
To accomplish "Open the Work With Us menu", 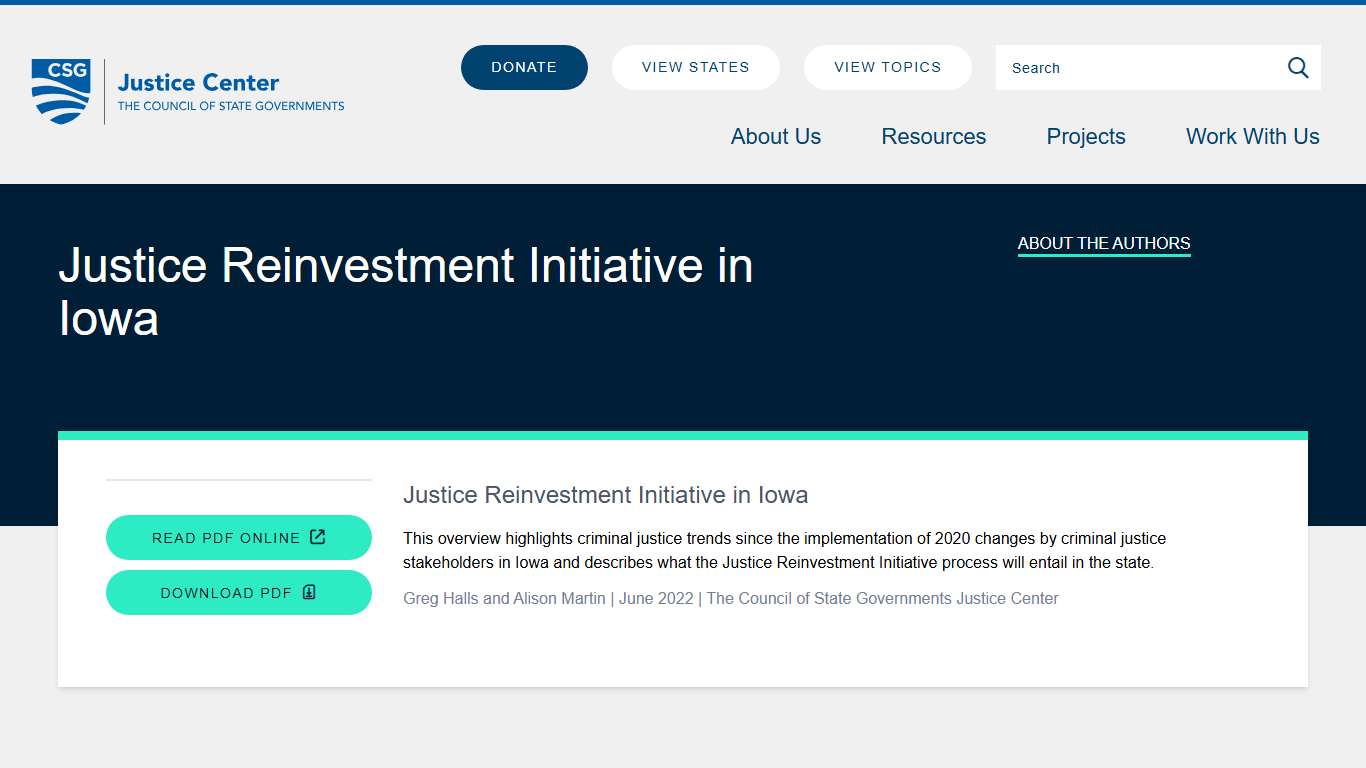I will click(x=1252, y=137).
